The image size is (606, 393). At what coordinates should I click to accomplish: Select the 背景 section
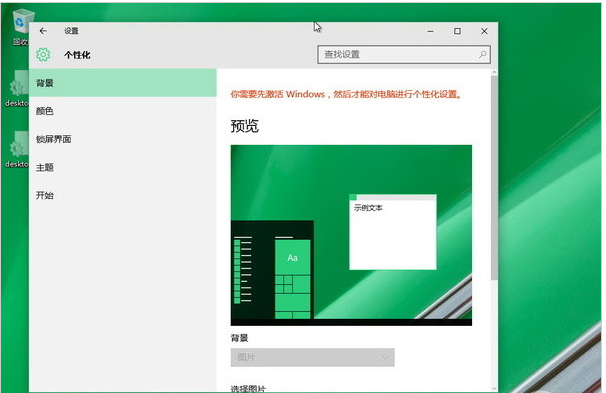click(123, 83)
